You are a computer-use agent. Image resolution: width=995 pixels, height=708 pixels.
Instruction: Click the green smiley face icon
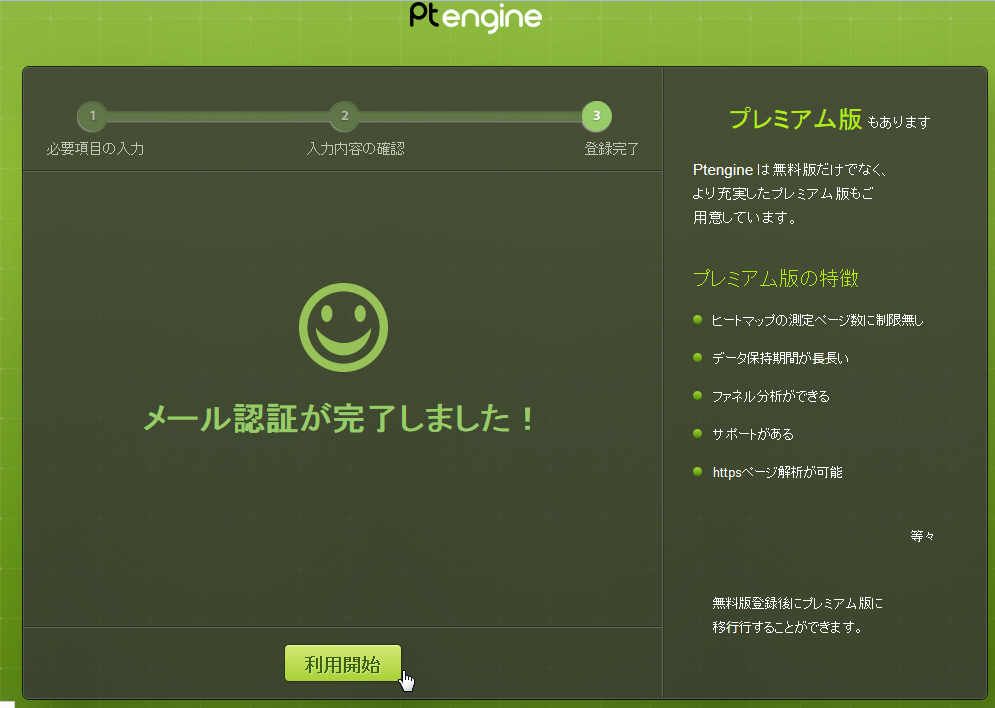pyautogui.click(x=343, y=327)
